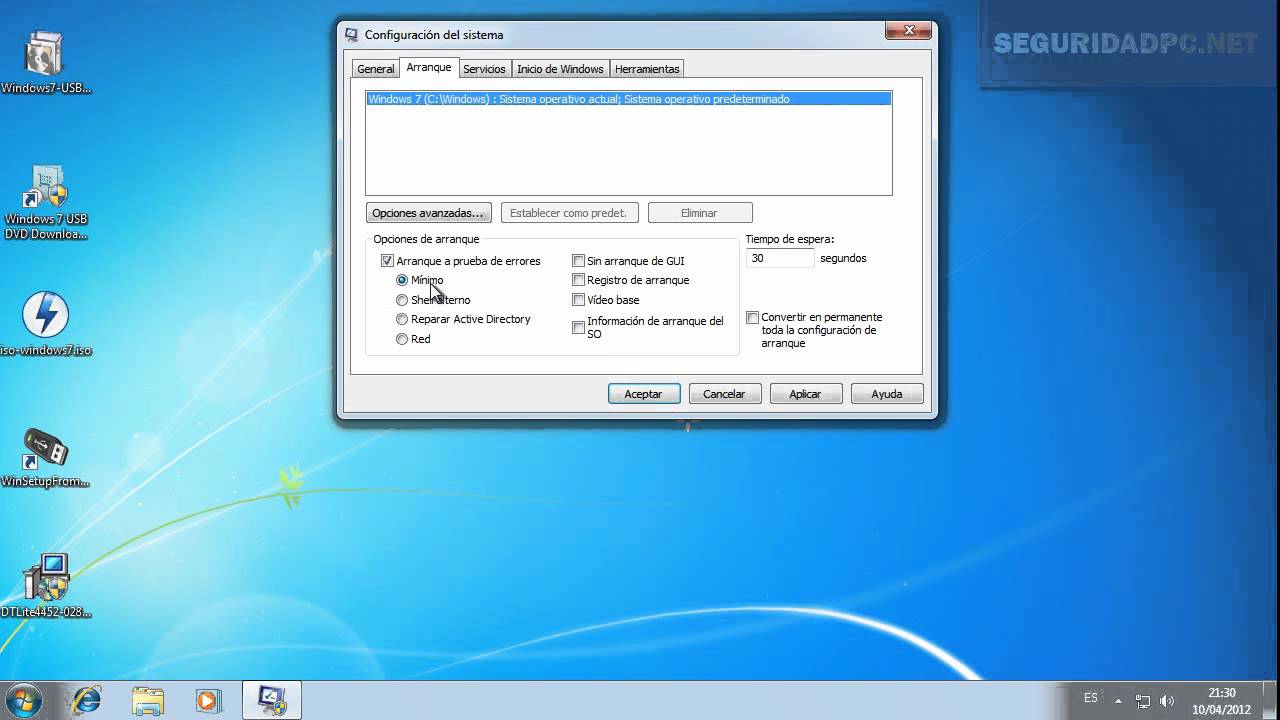Select the Mínimo radio option
The image size is (1280, 720).
402,280
